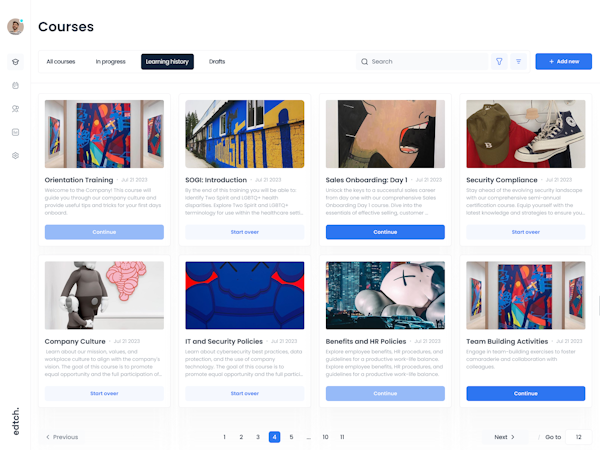The image size is (600, 450).
Task: Open the graduation cap courses icon in sidebar
Action: [15, 62]
